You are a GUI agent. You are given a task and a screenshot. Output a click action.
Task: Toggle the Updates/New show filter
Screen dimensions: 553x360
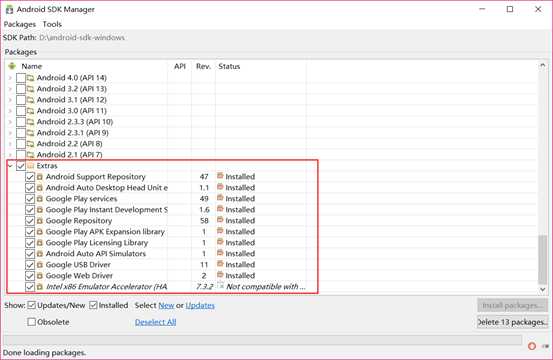[31, 305]
